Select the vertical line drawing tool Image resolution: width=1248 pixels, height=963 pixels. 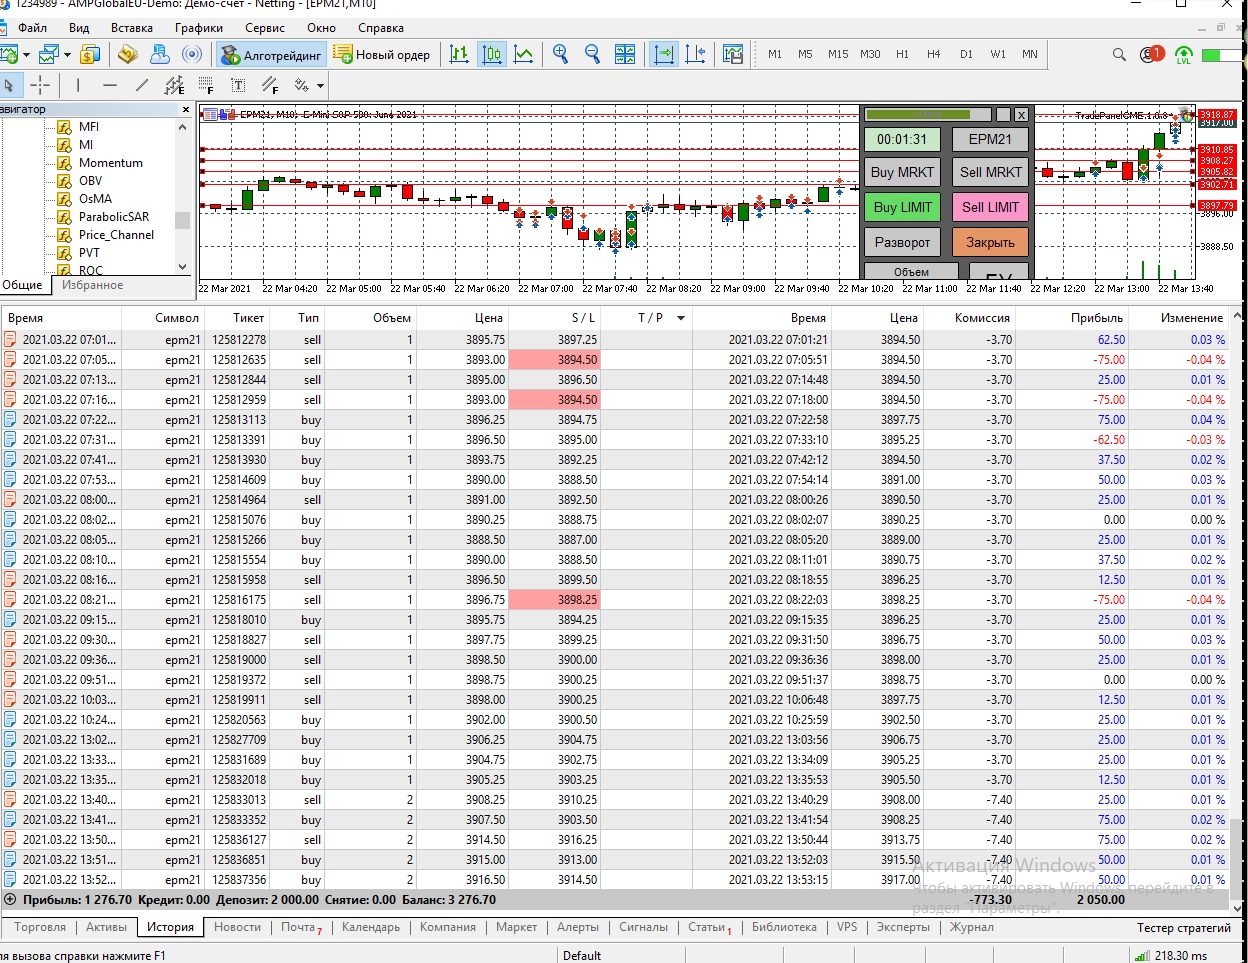(x=78, y=85)
